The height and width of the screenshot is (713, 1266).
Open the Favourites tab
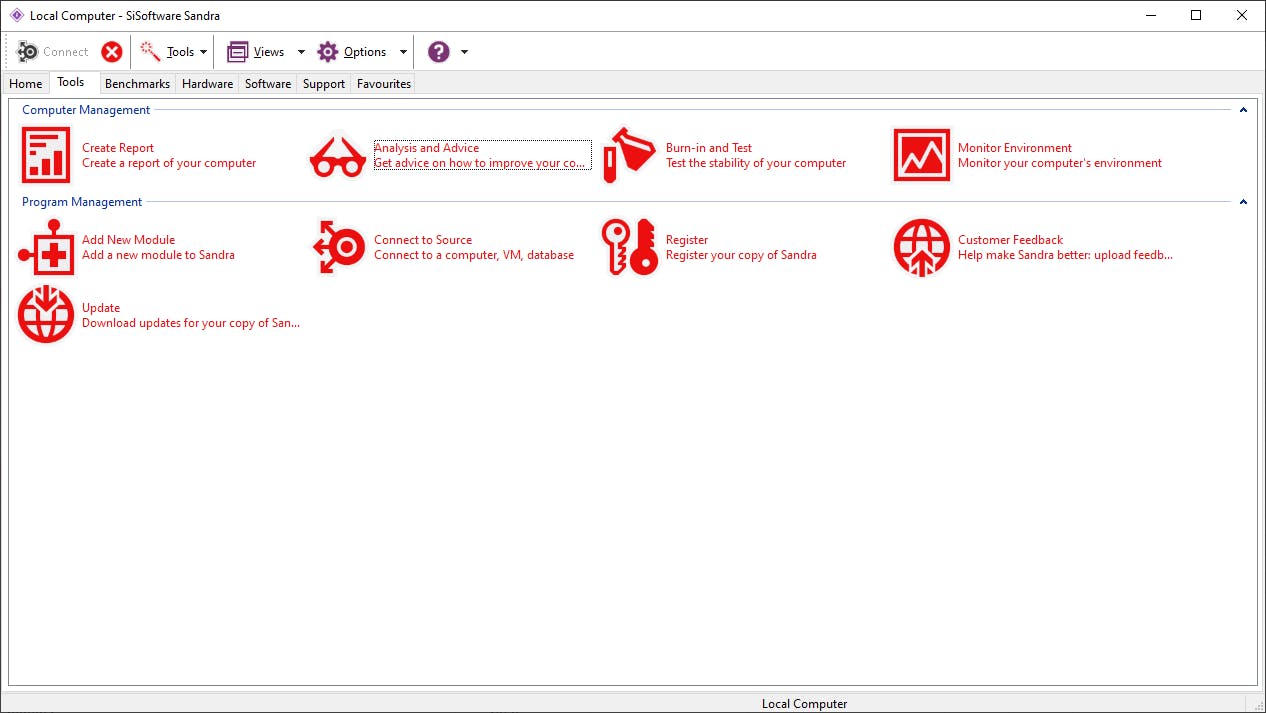point(384,84)
